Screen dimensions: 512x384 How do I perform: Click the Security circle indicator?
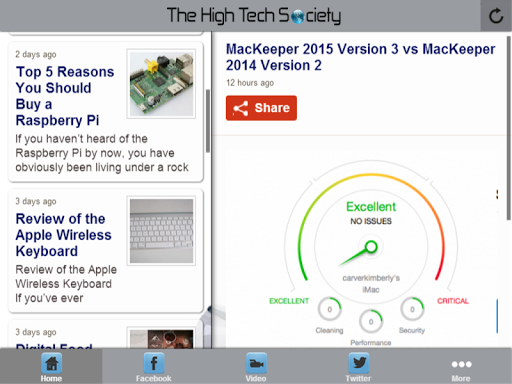[412, 309]
